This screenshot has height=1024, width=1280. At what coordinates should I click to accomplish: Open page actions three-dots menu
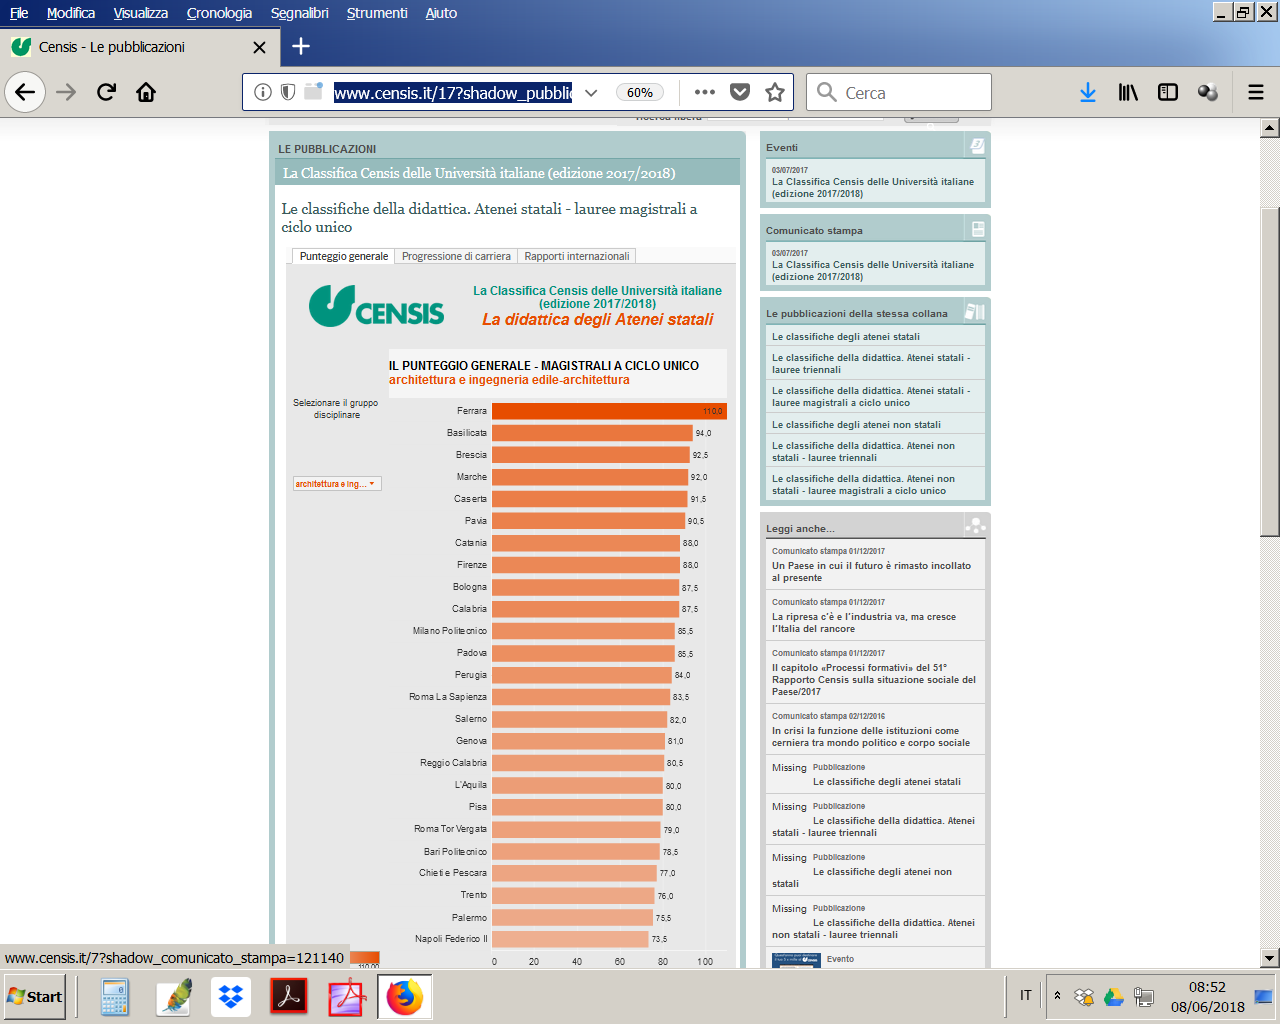point(705,92)
